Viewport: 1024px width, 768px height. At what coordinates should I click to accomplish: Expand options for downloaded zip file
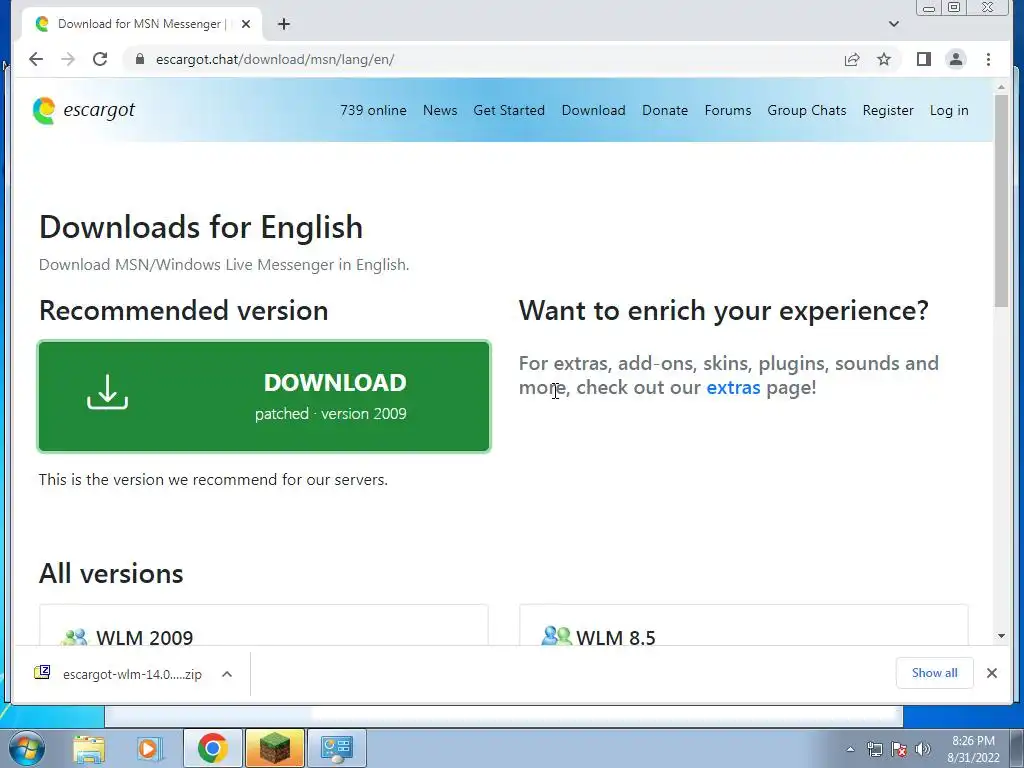tap(227, 674)
